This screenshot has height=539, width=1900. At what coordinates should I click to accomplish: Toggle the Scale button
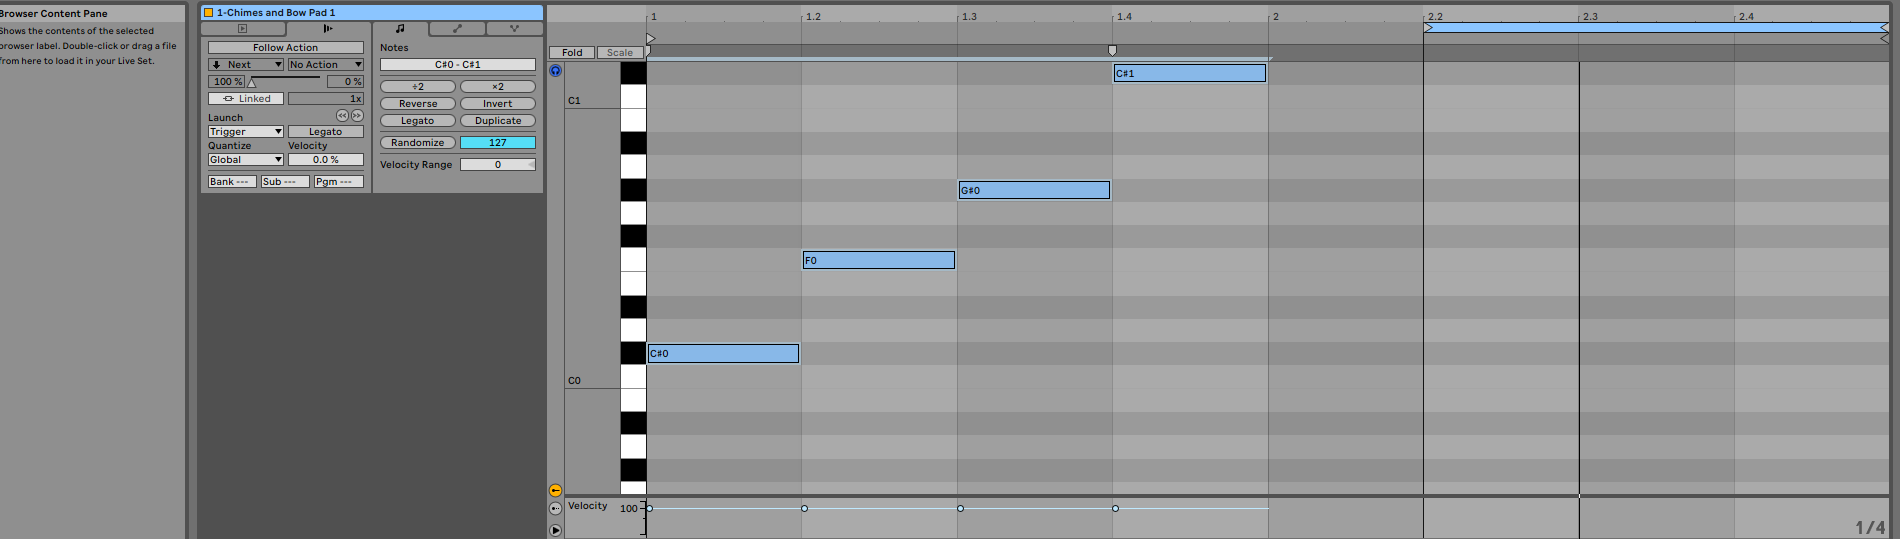620,52
